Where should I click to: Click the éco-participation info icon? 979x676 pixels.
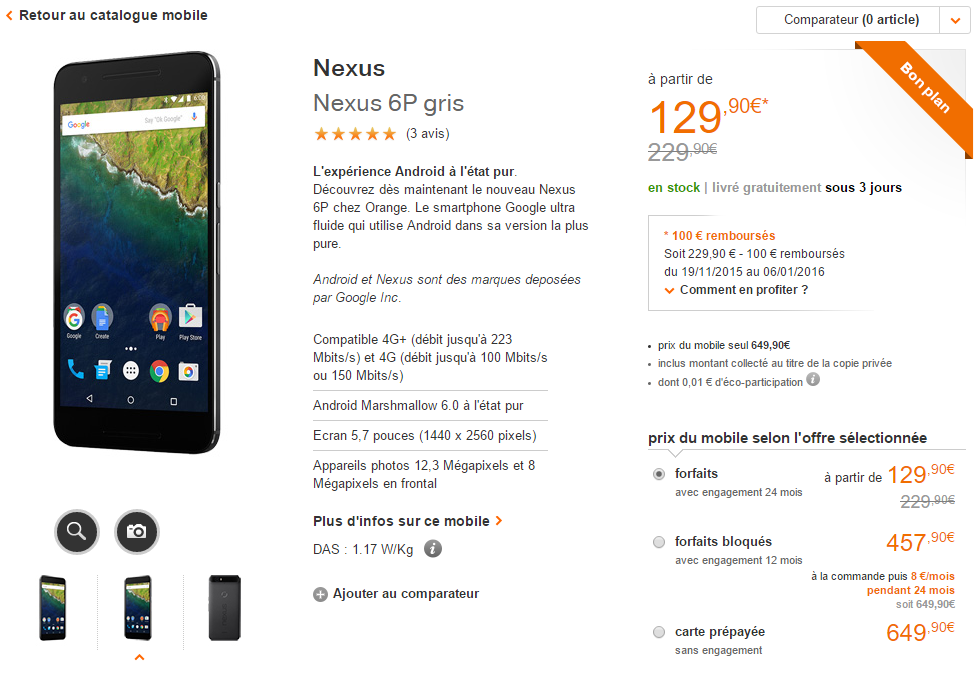(813, 380)
